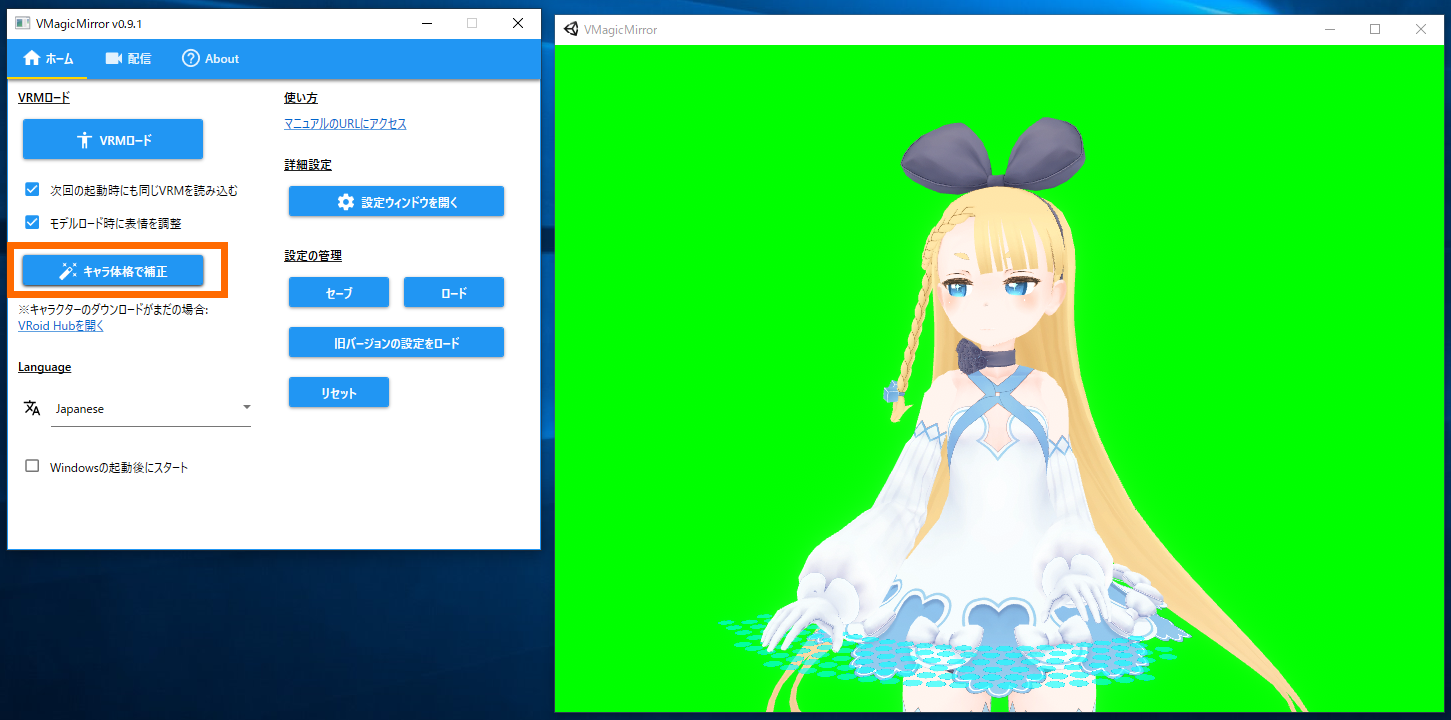Maximize the VMagicMirror character viewer window

click(1375, 29)
